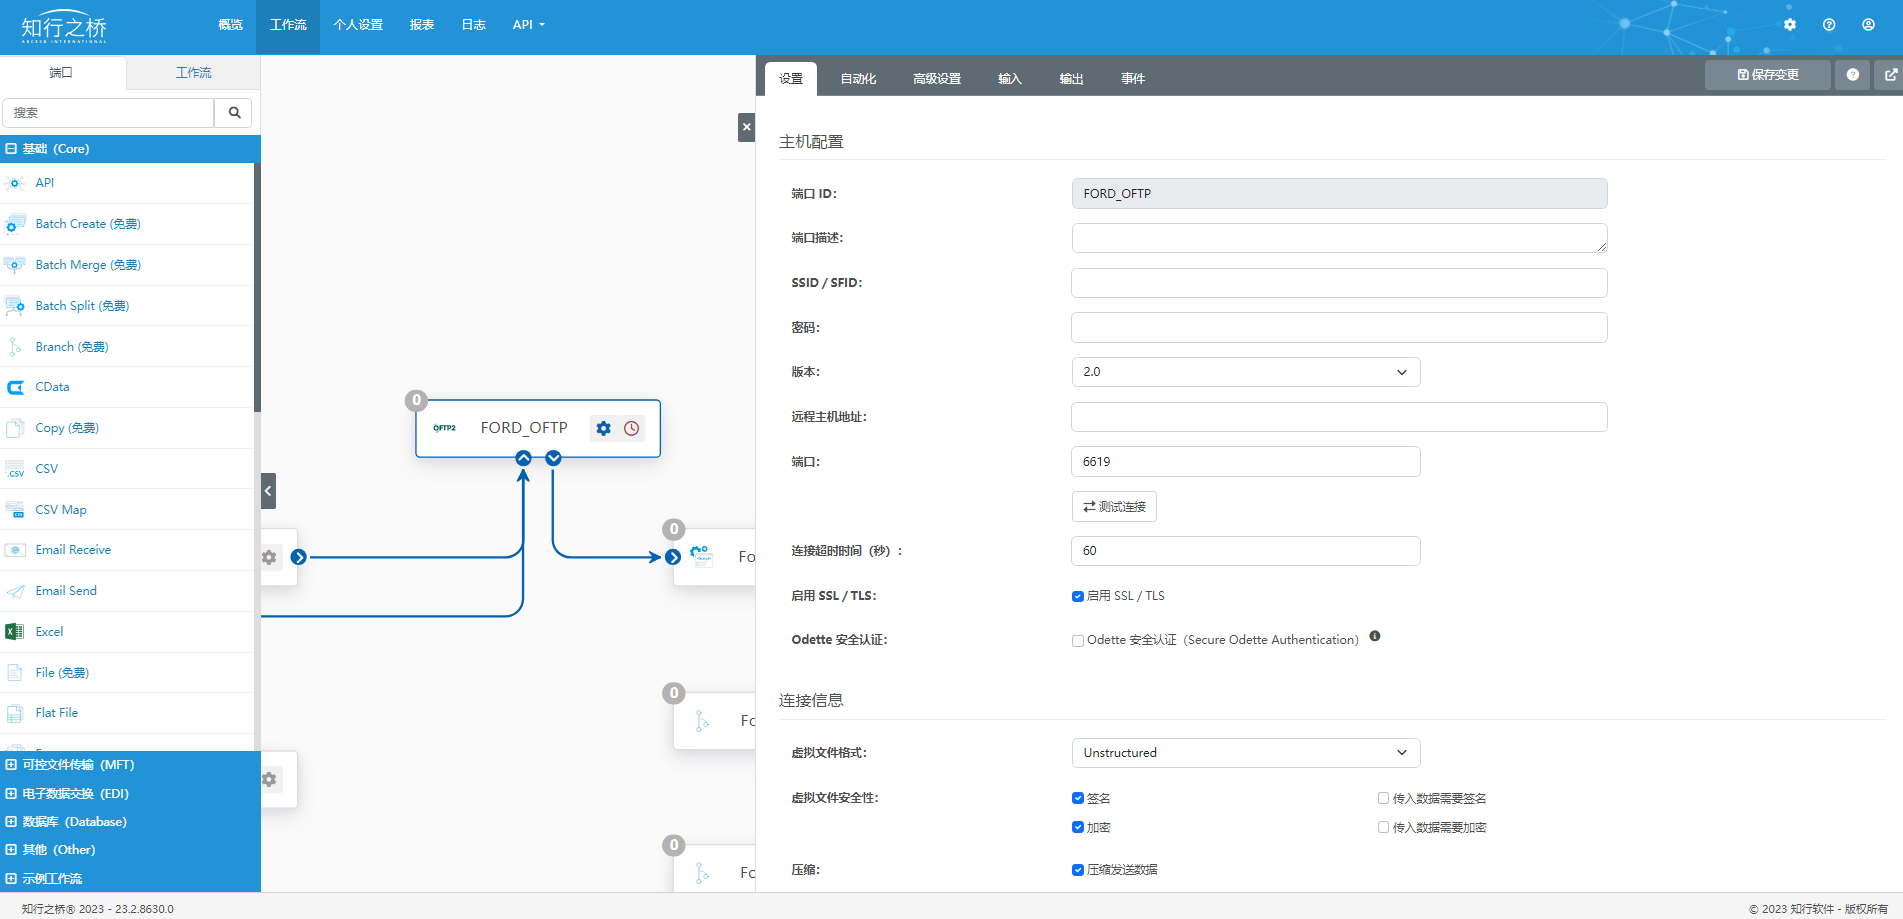
Task: Switch to 自动化 tab
Action: 858,79
